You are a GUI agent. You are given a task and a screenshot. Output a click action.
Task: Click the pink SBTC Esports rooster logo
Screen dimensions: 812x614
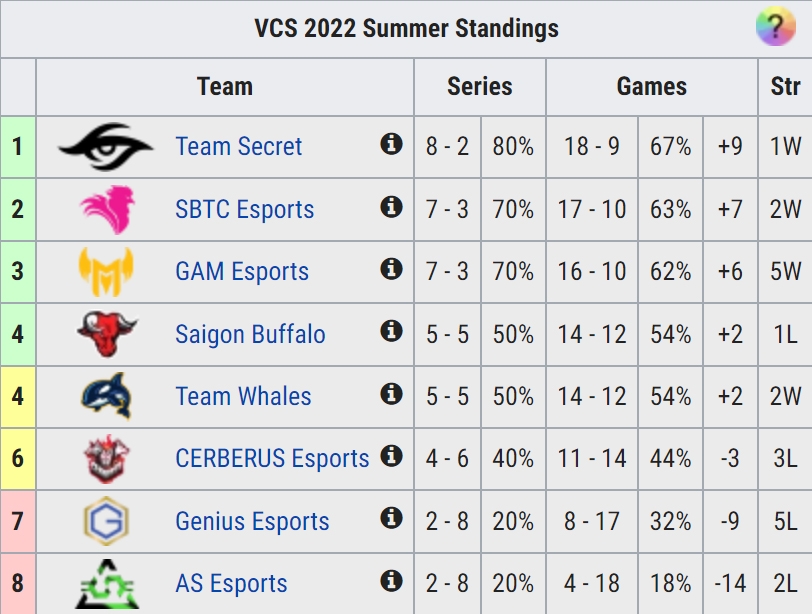(x=108, y=209)
